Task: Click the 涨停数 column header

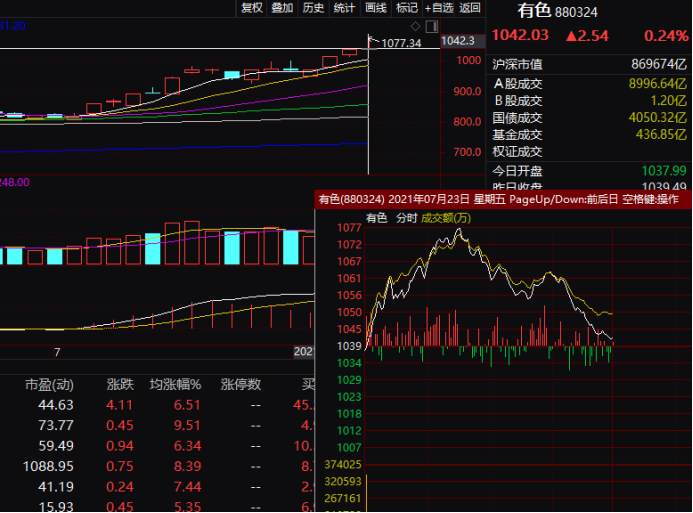Action: [x=241, y=384]
